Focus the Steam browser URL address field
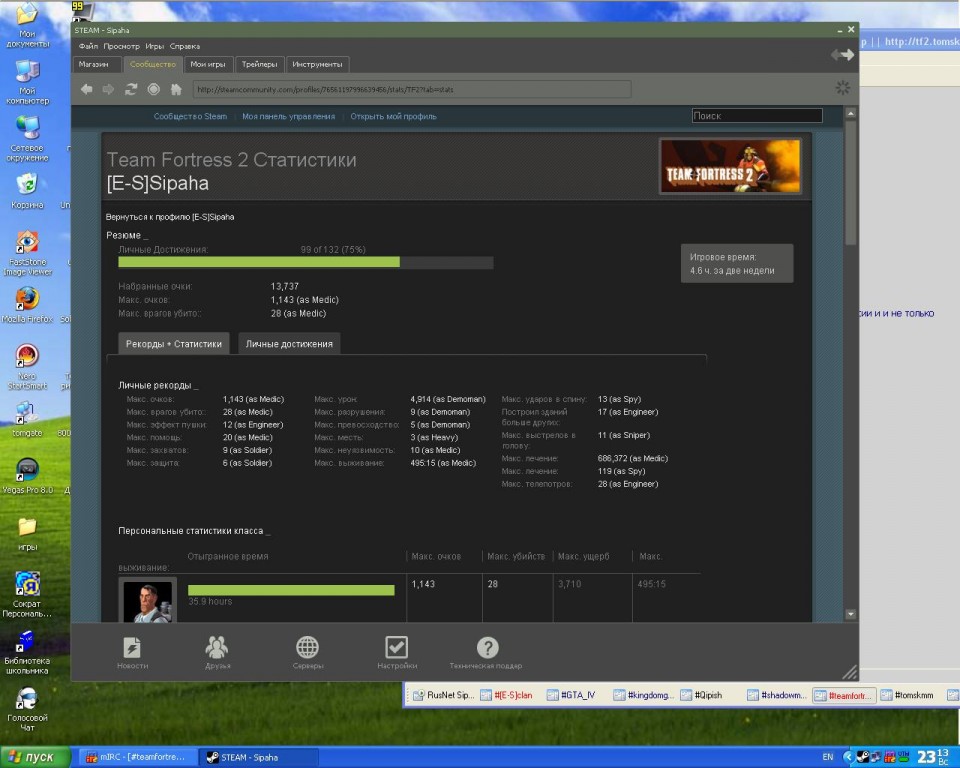The image size is (960, 768). tap(411, 89)
